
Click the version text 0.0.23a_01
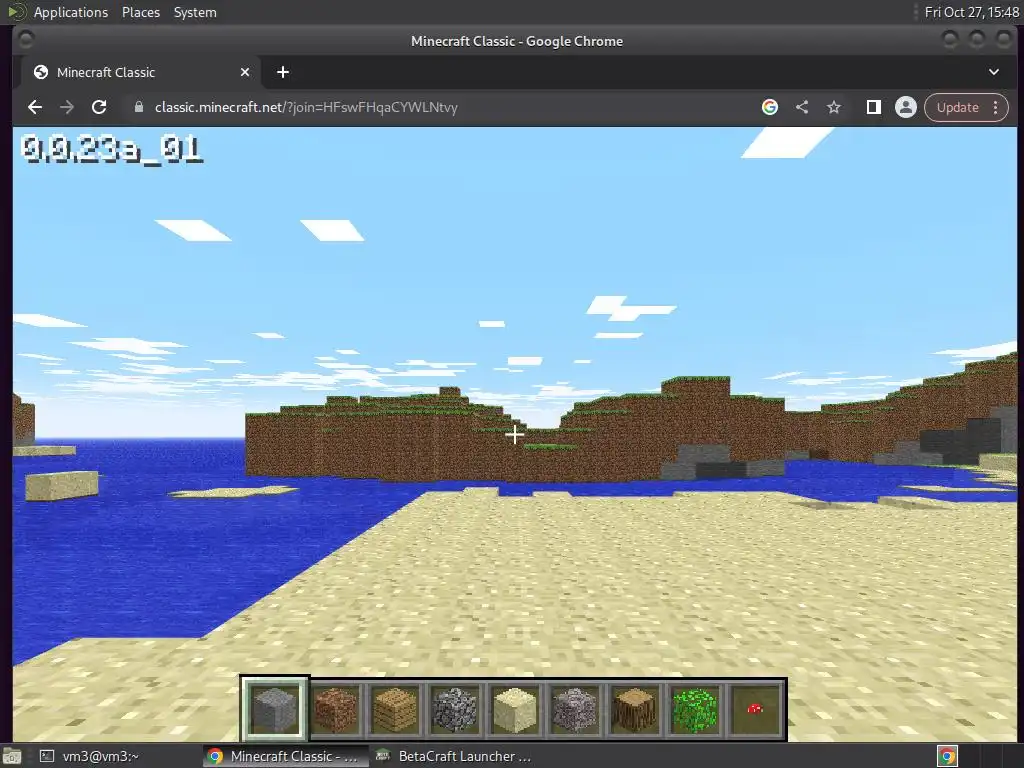[x=112, y=150]
